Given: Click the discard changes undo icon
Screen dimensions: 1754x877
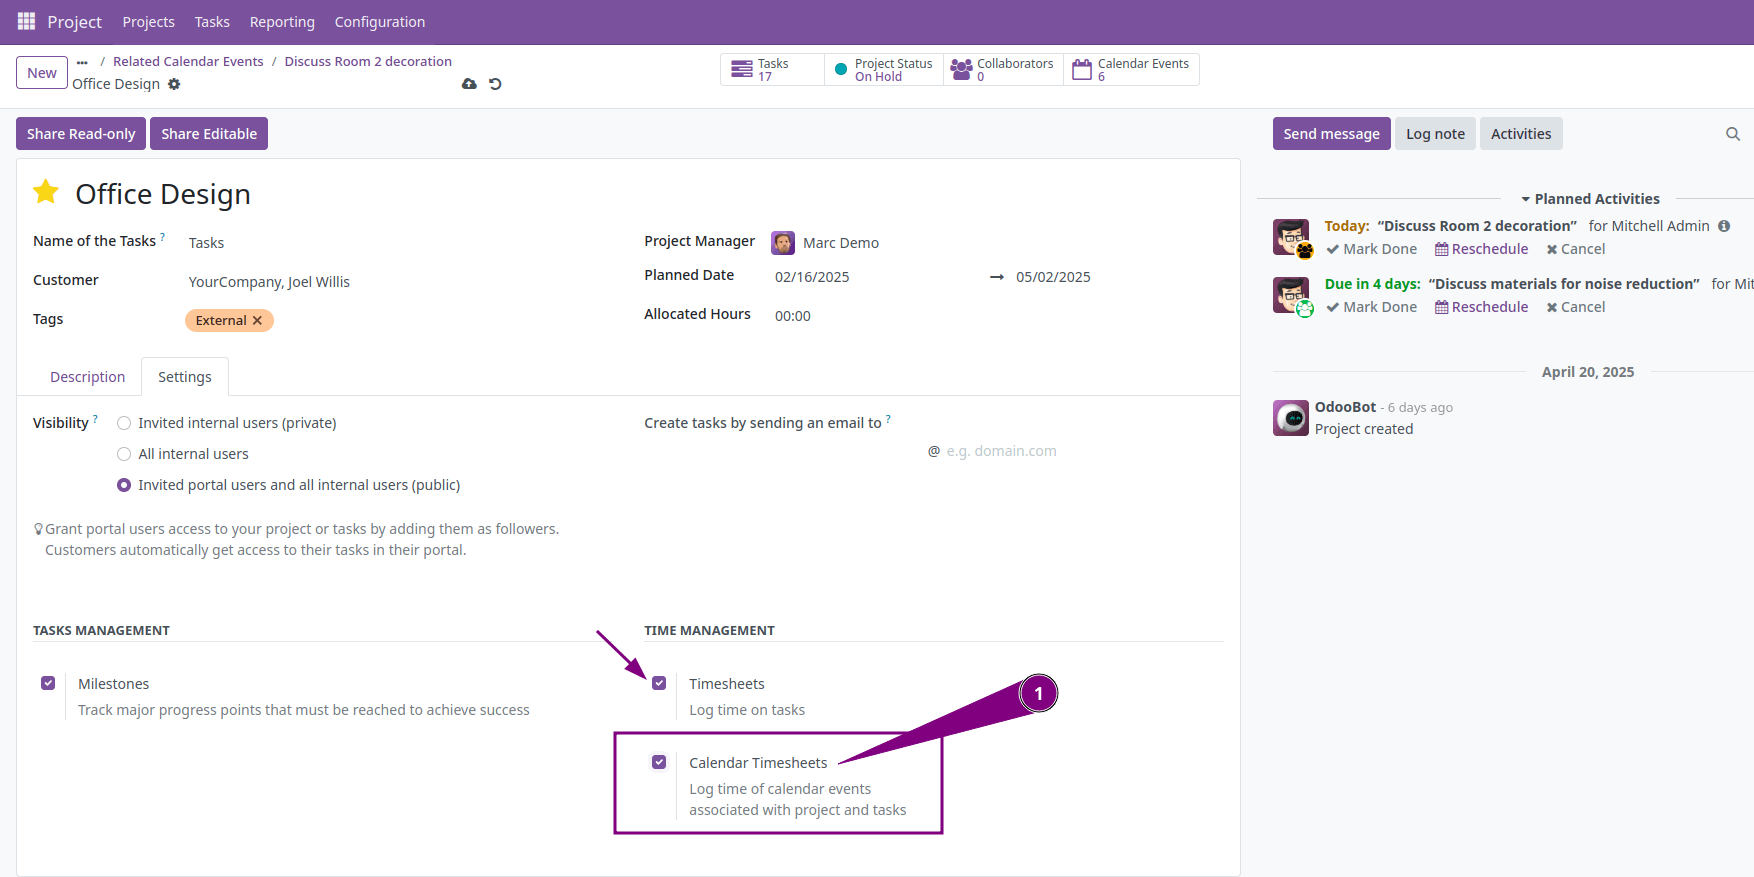Looking at the screenshot, I should click(495, 84).
